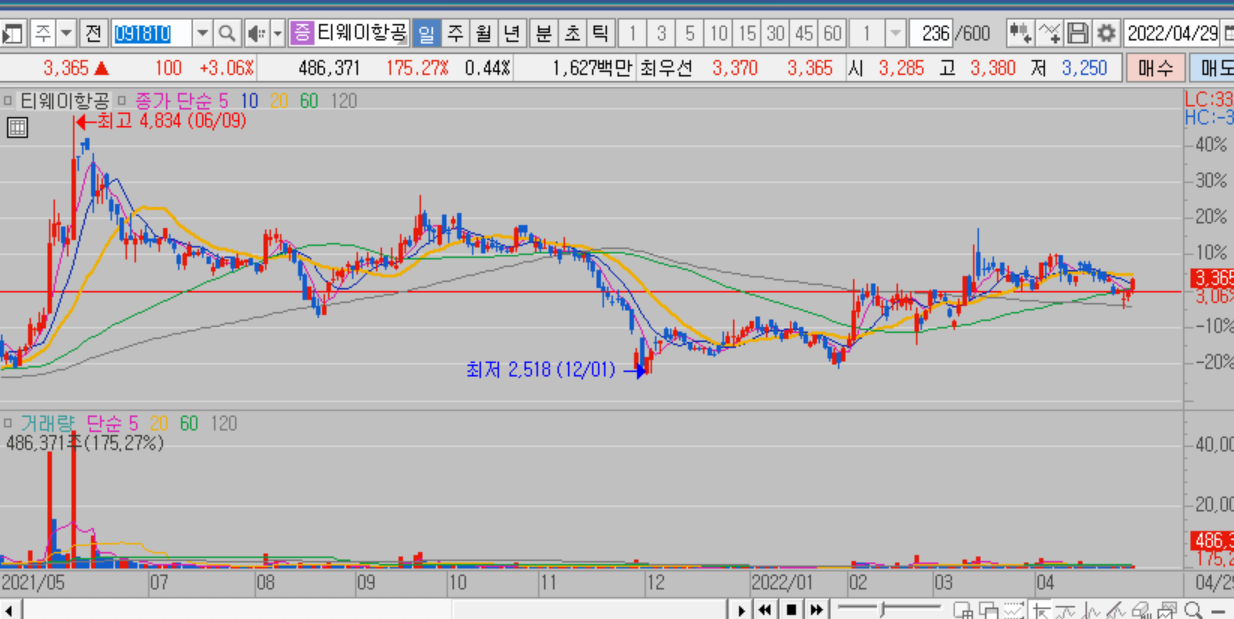This screenshot has width=1234, height=619.
Task: Click the dotted chart-area select icon
Action: coord(1014,610)
